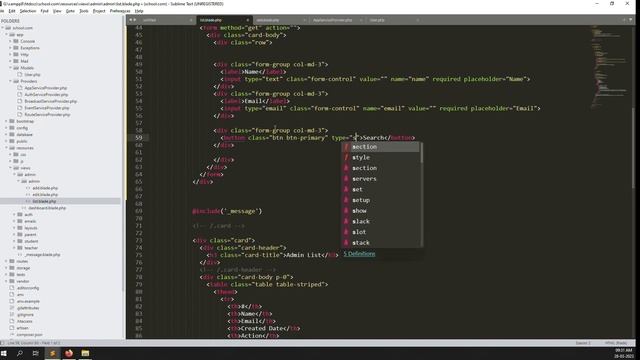640x360 pixels.
Task: Open User.php file in sidebar
Action: (32, 75)
